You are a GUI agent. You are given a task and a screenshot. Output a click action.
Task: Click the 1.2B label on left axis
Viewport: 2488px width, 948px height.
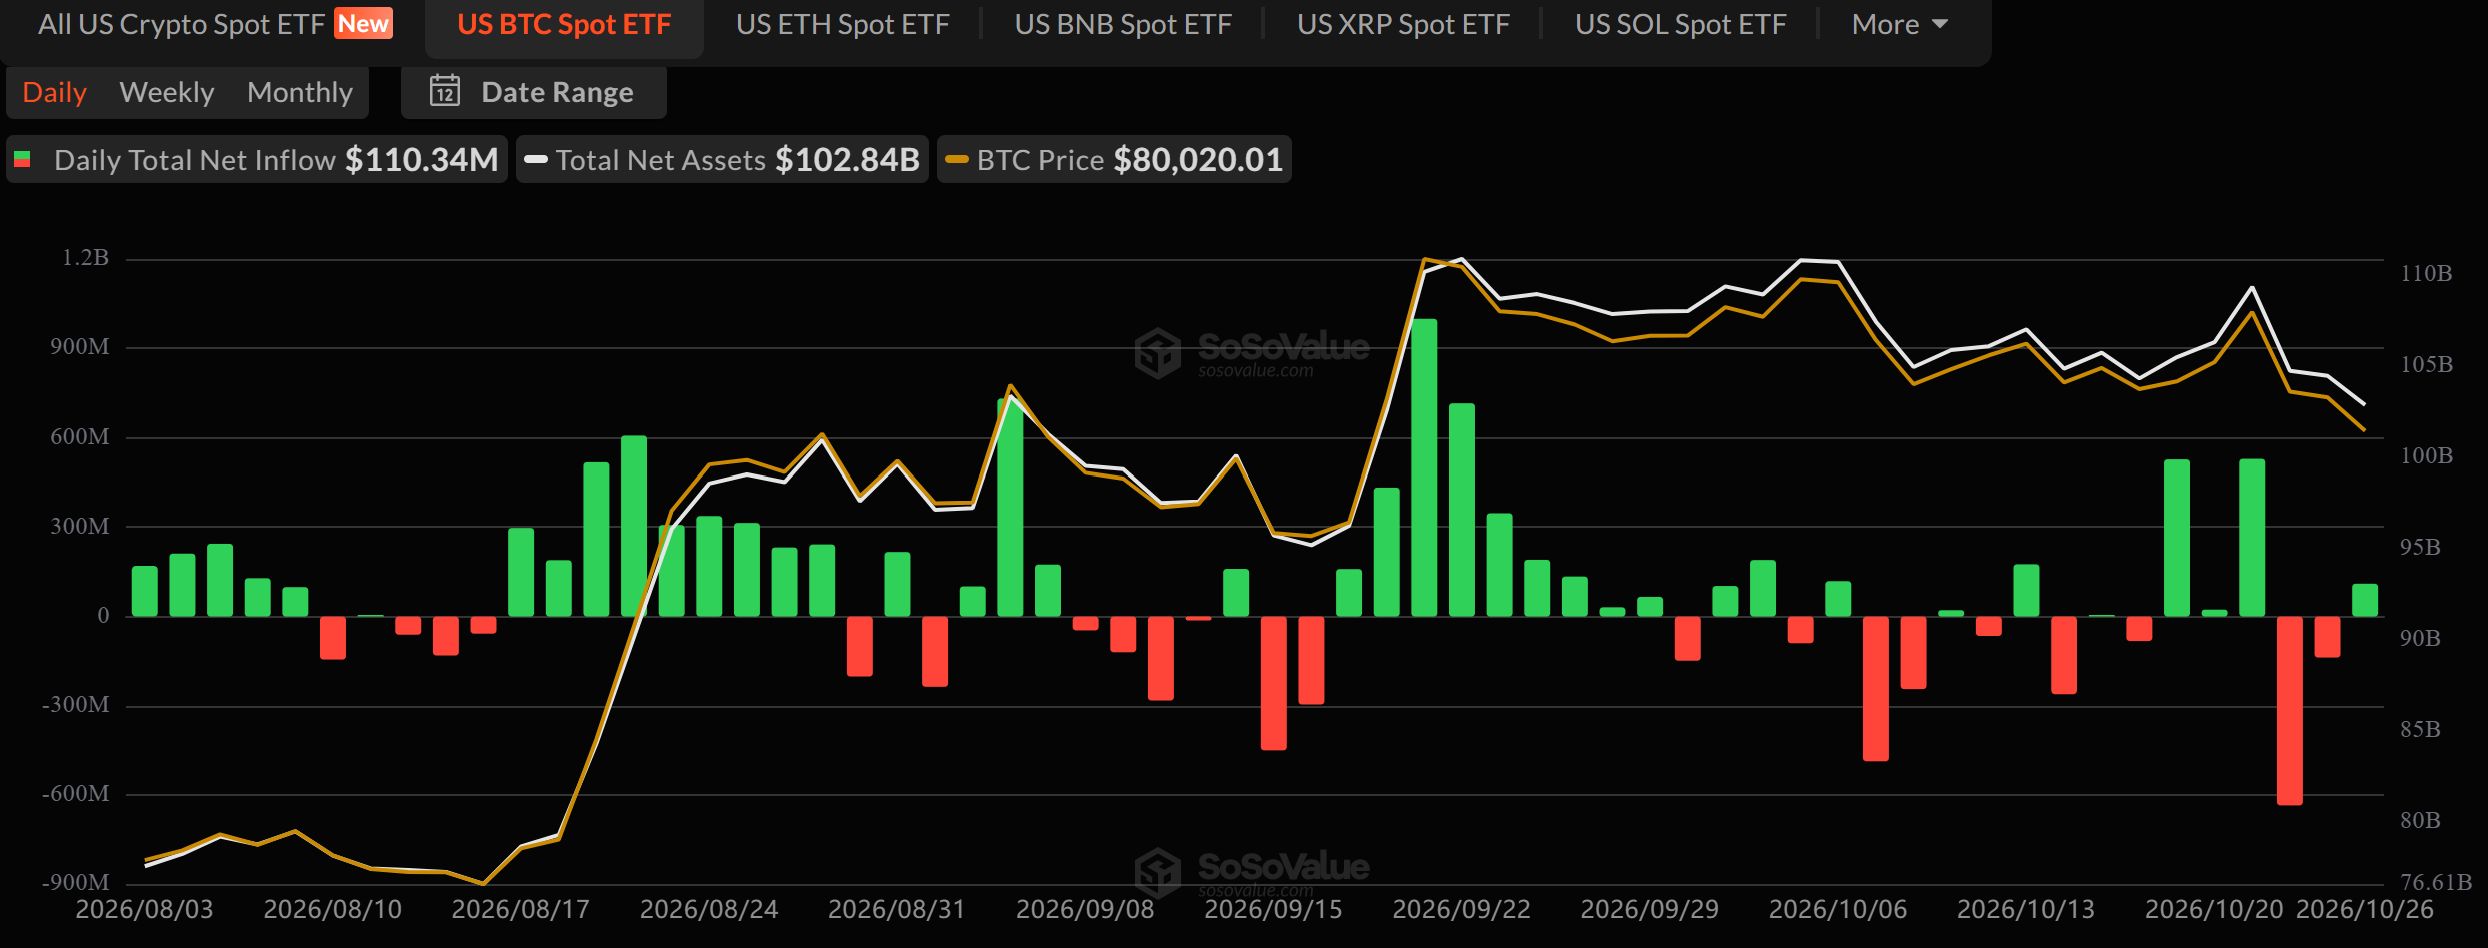click(85, 258)
